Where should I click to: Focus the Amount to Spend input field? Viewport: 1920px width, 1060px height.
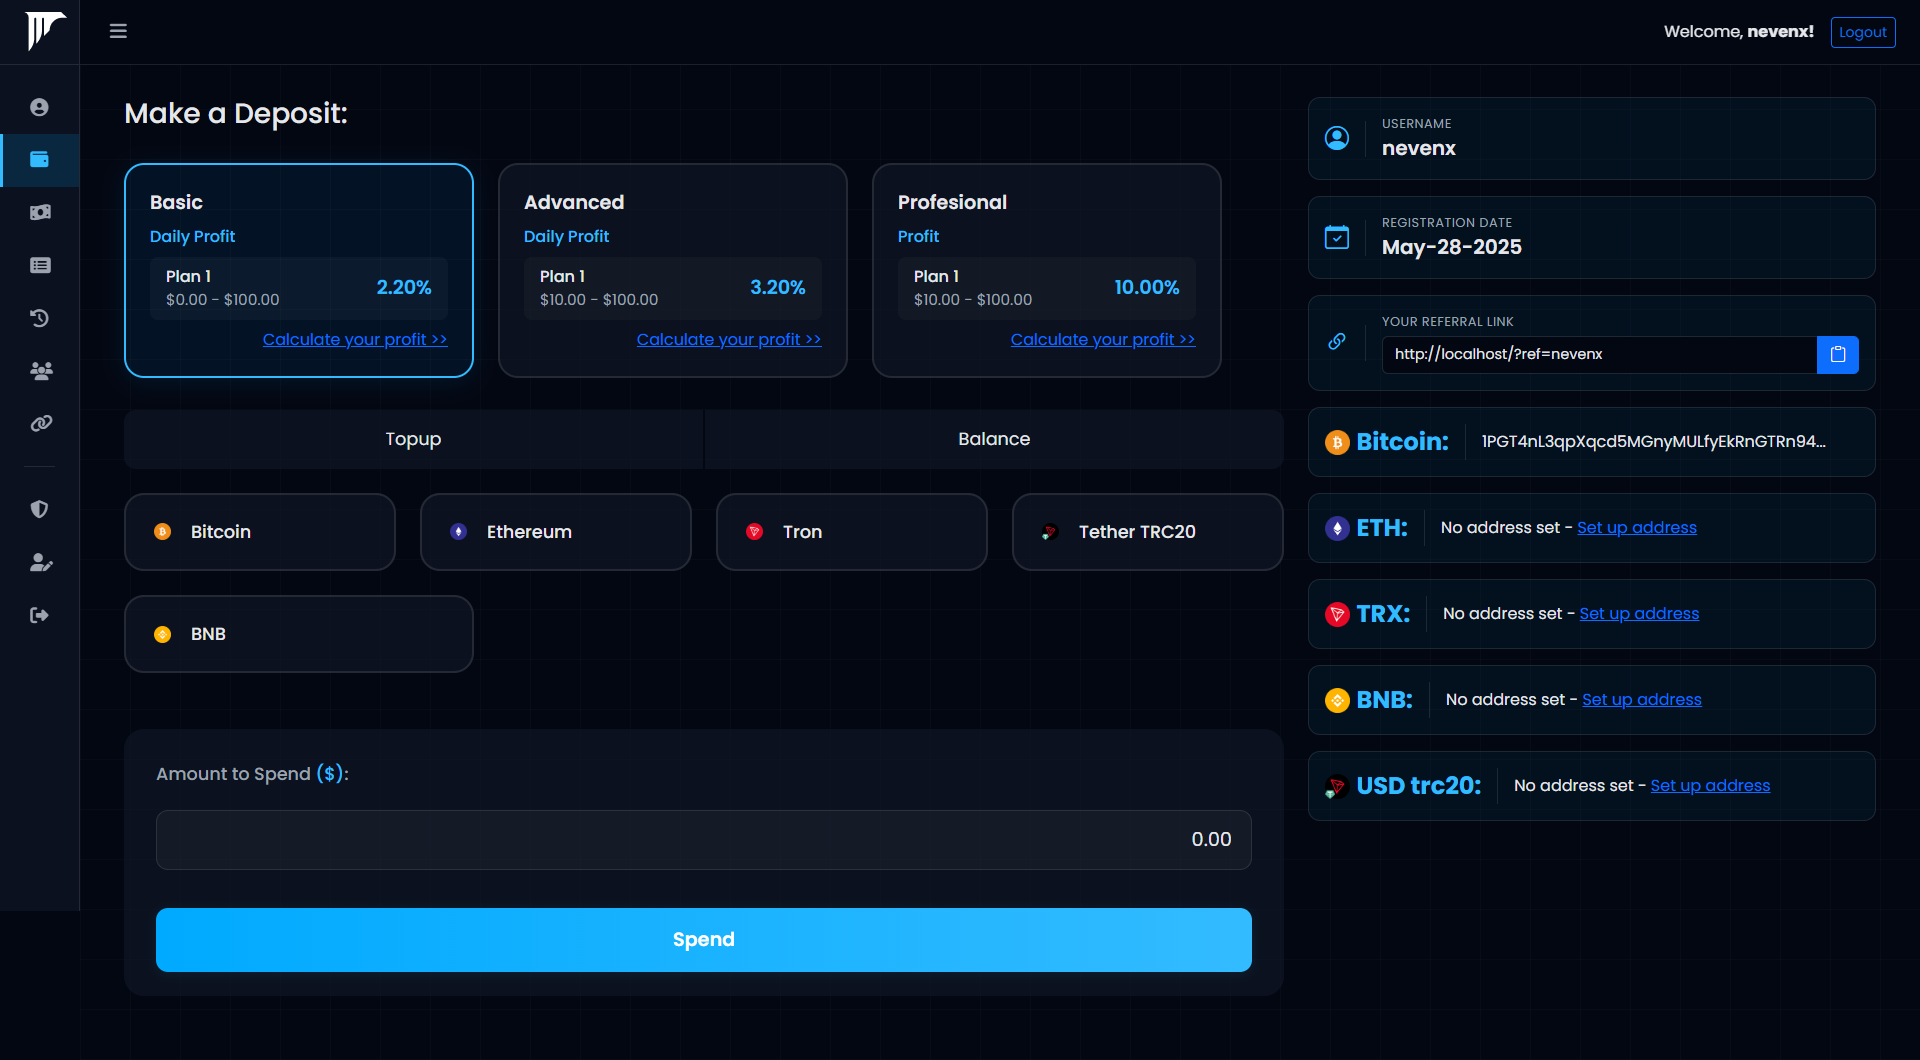point(704,840)
